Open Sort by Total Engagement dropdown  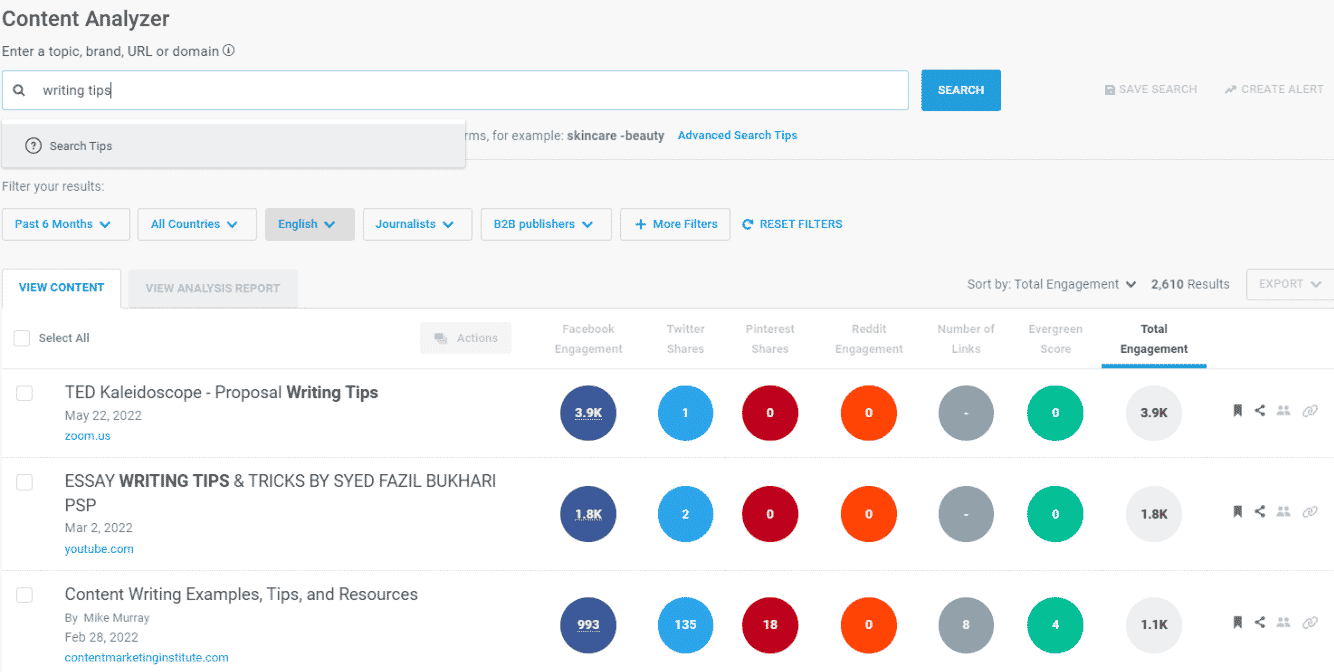(x=1052, y=284)
